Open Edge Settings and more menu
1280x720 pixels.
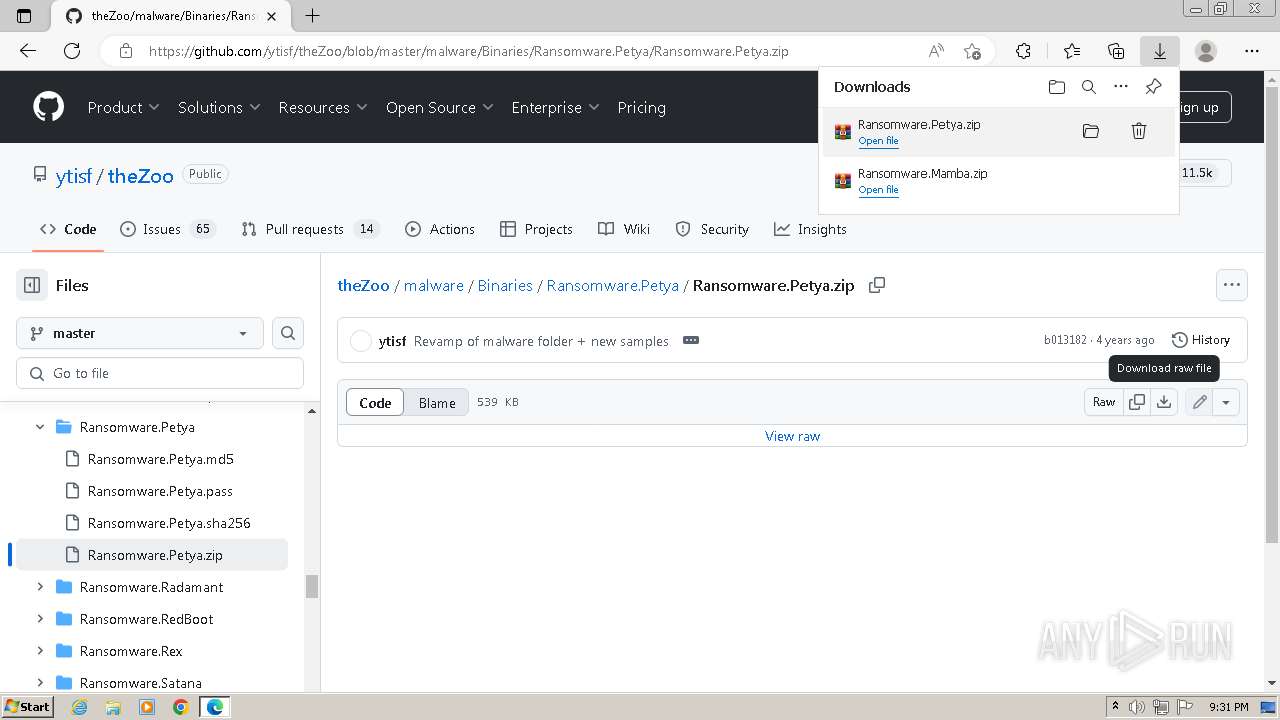point(1252,51)
